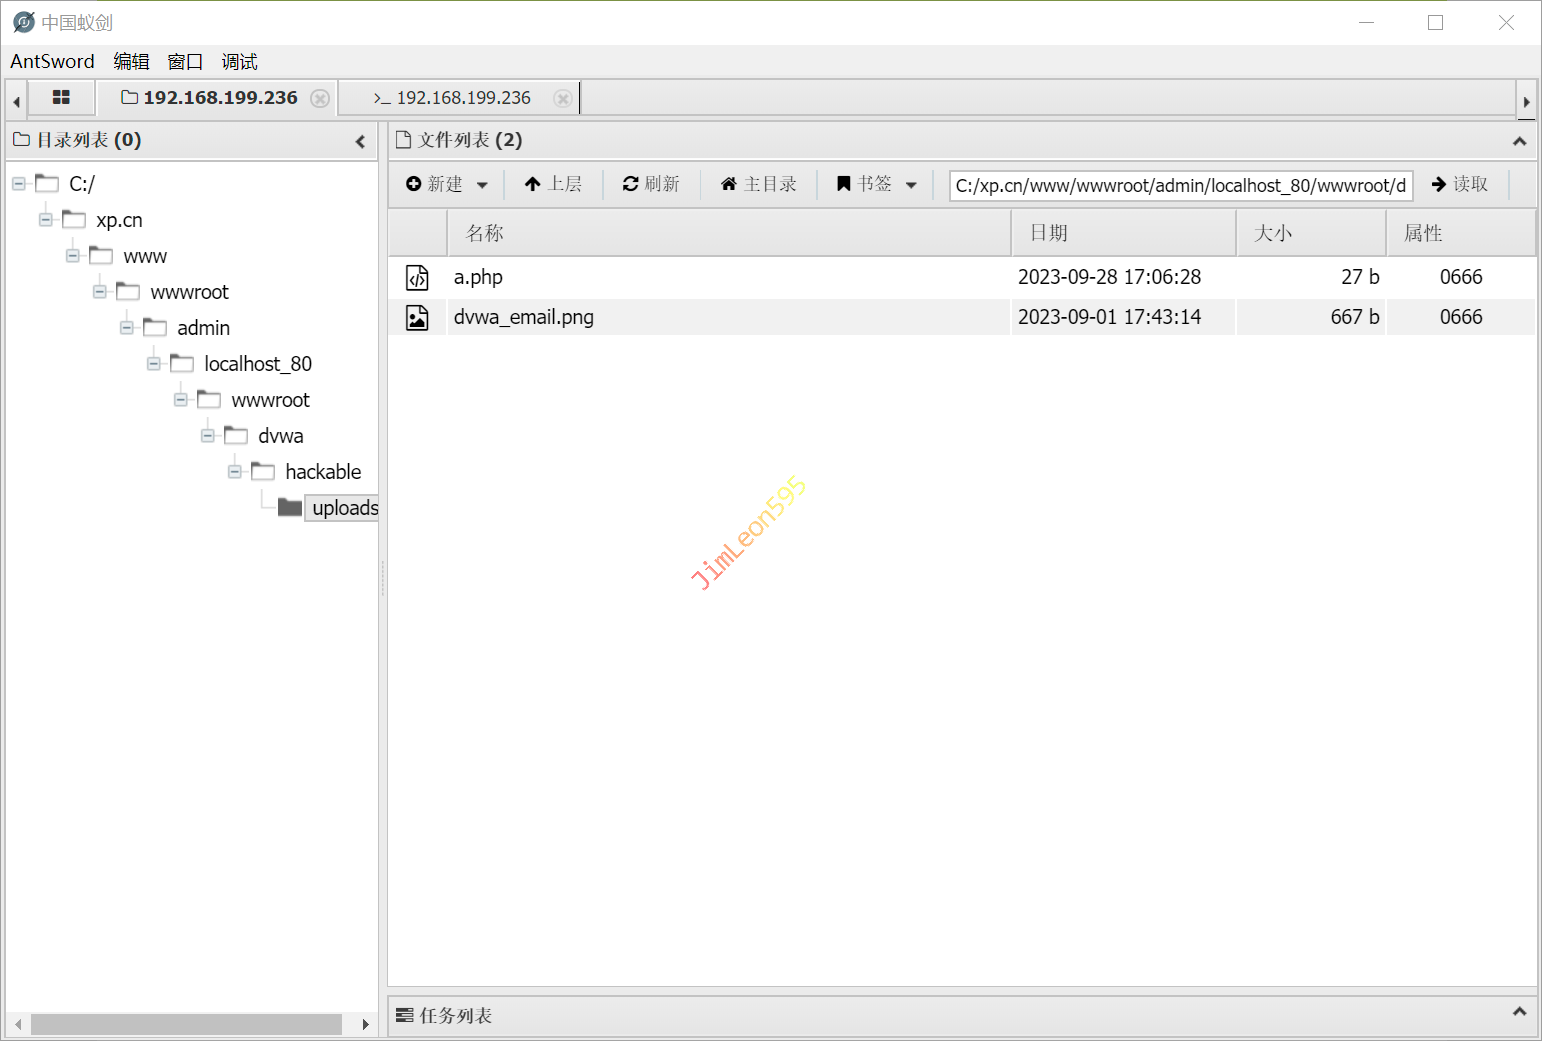The image size is (1542, 1041).
Task: Click the directory path input field
Action: click(x=1180, y=186)
